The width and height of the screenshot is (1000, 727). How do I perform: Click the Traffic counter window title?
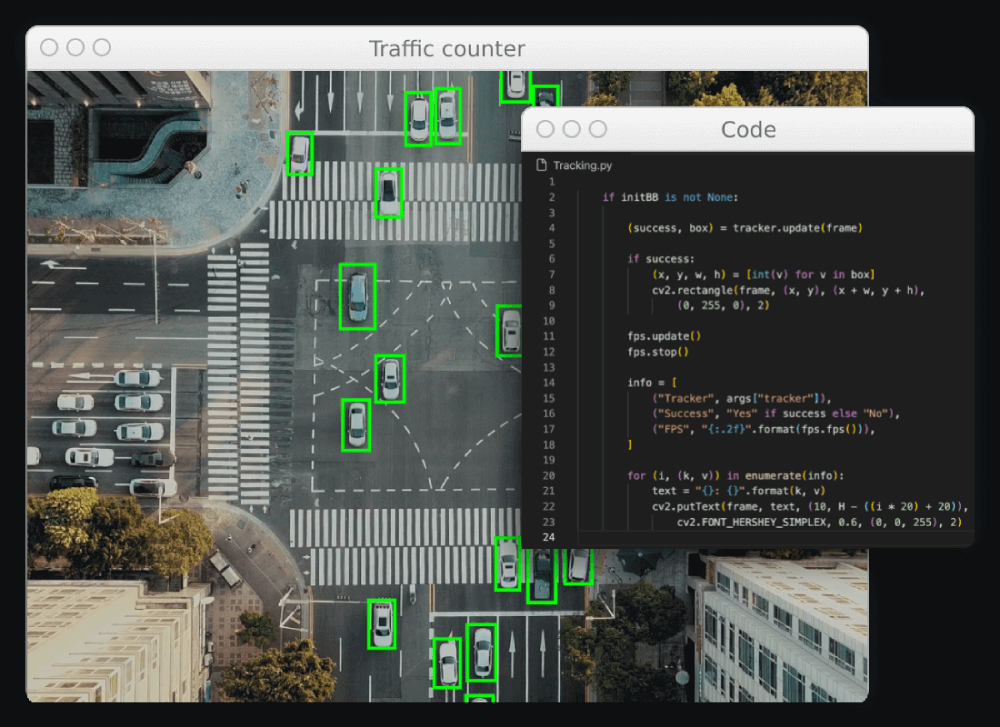pyautogui.click(x=447, y=48)
